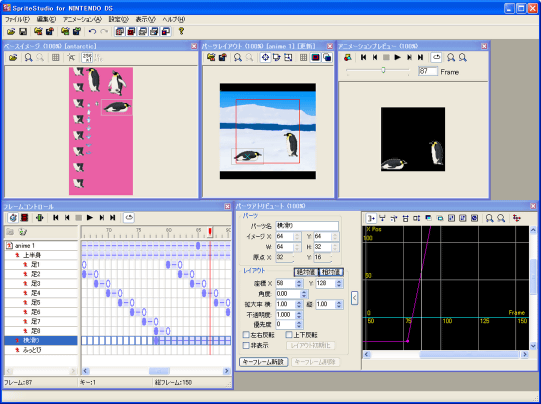Play animation in the preview panel
This screenshot has width=541, height=404.
point(397,58)
